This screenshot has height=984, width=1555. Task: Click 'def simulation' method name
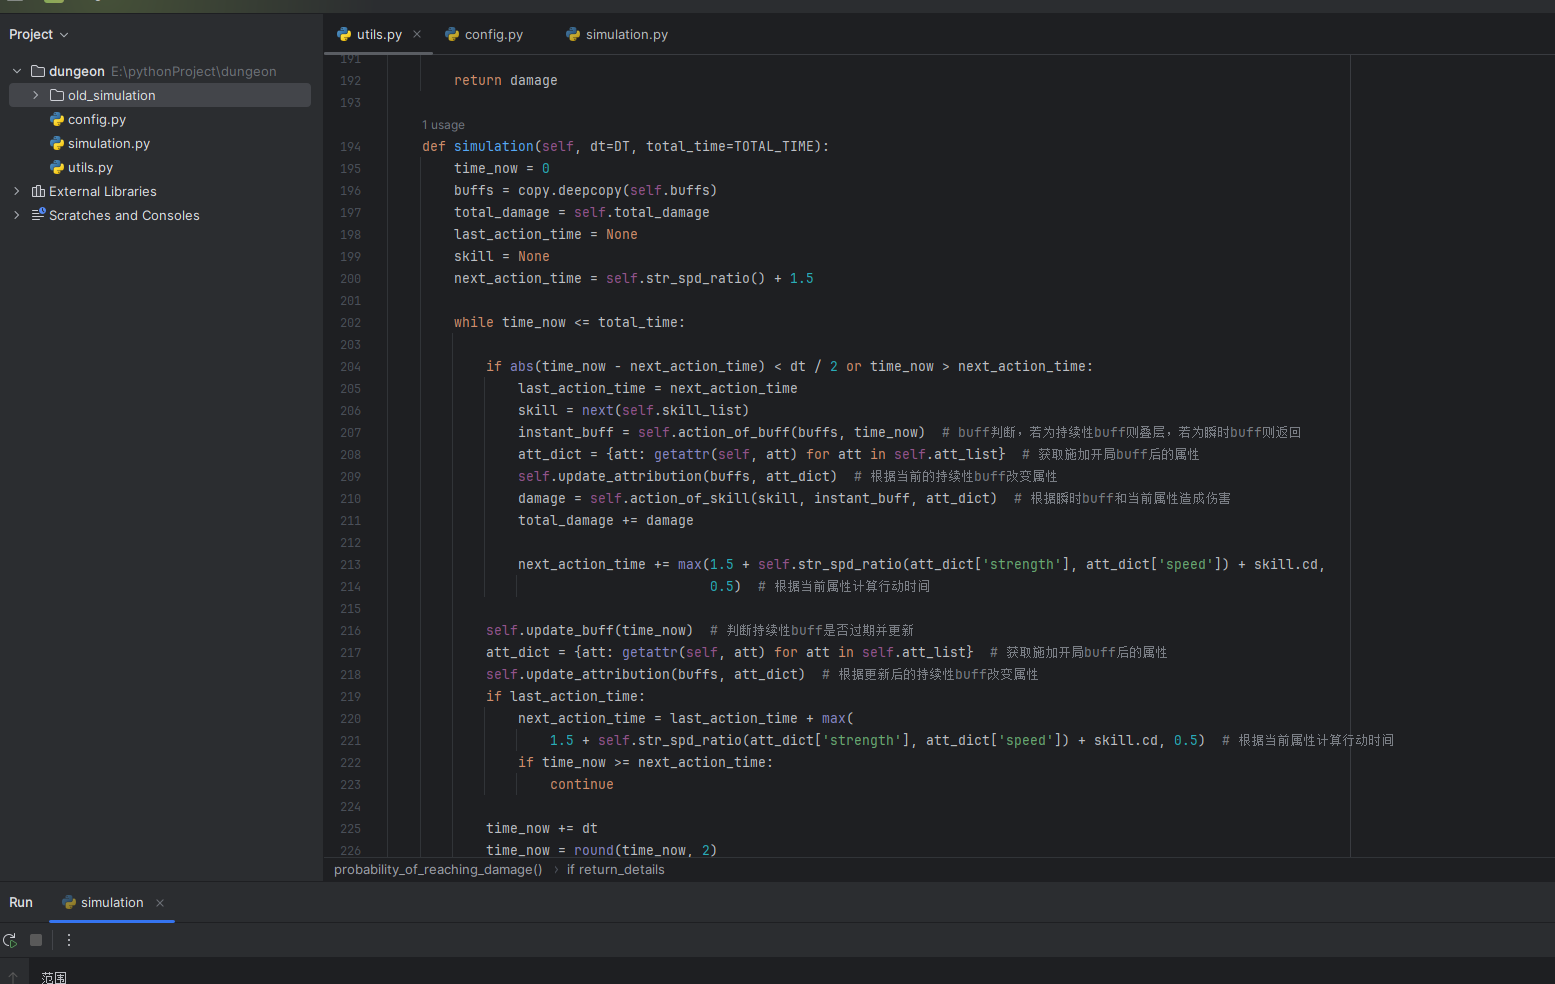(x=494, y=146)
